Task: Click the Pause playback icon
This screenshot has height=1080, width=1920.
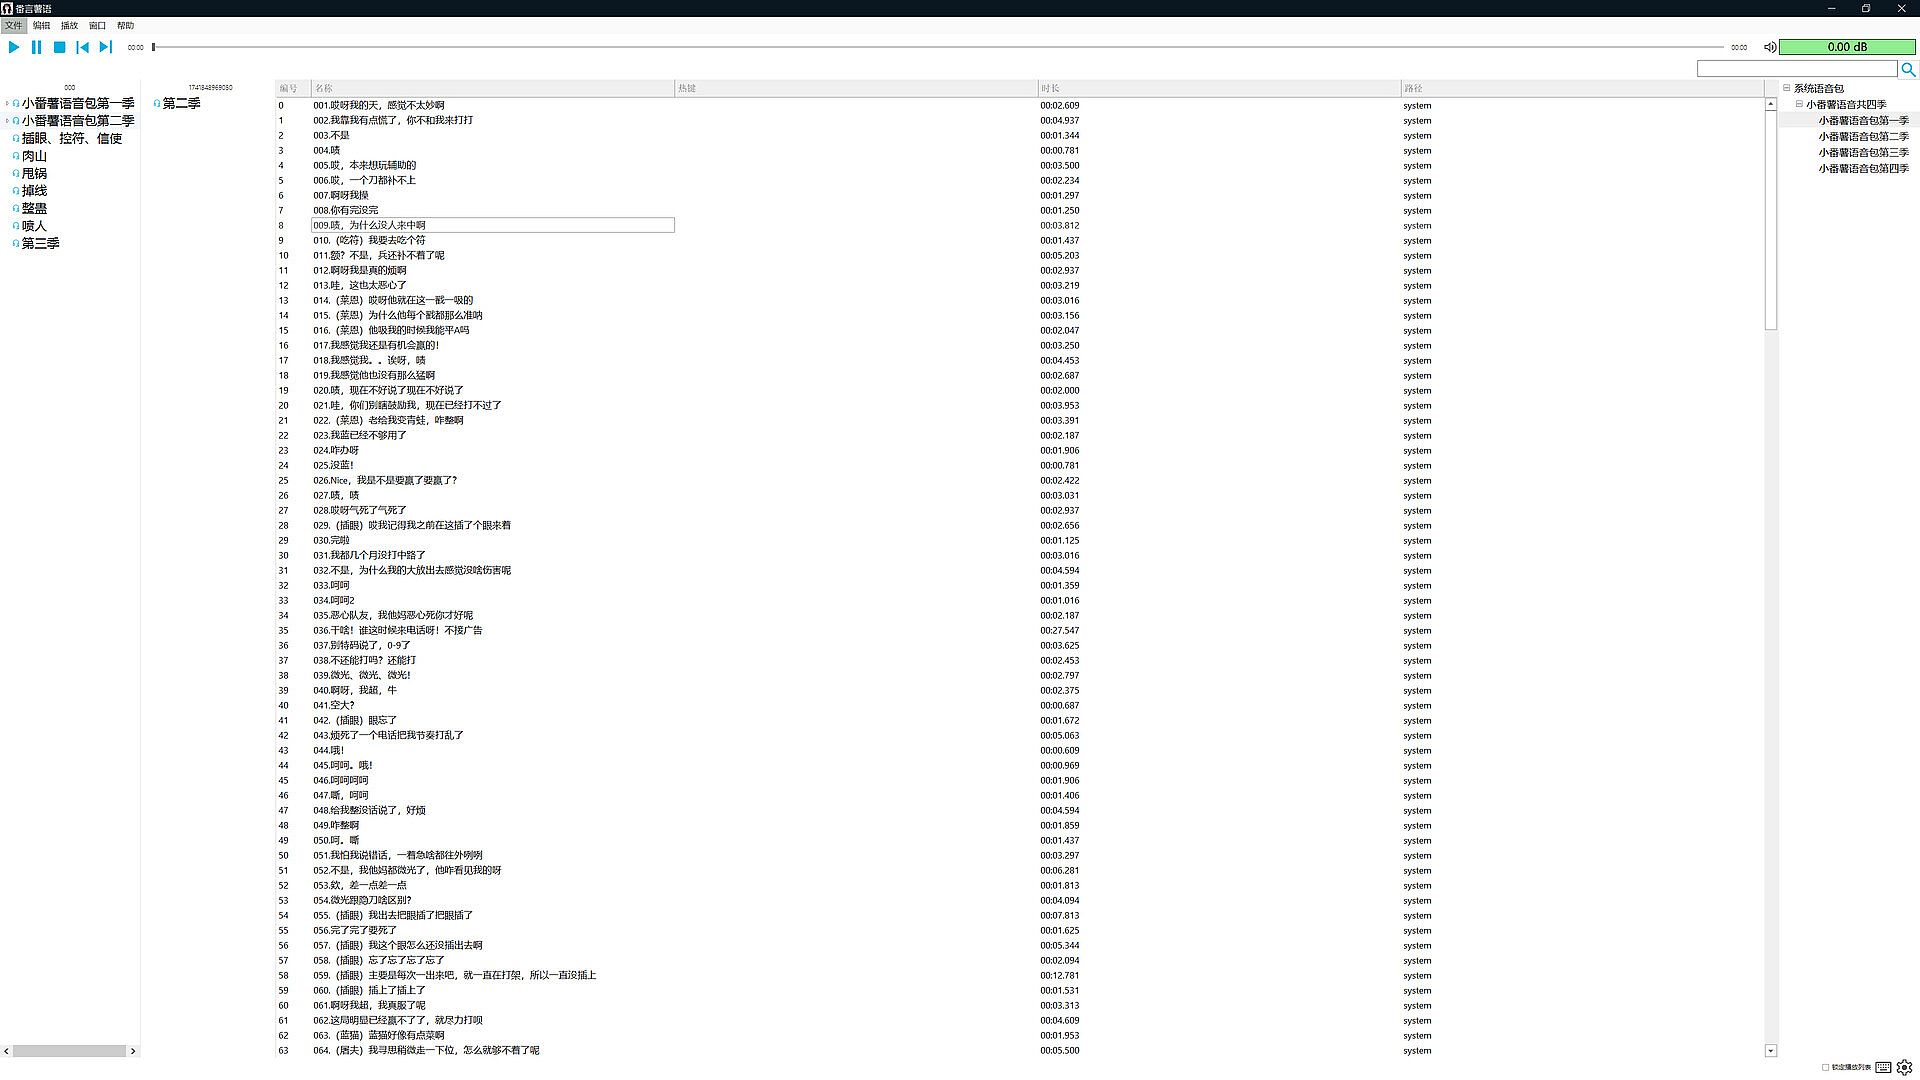Action: [x=36, y=47]
